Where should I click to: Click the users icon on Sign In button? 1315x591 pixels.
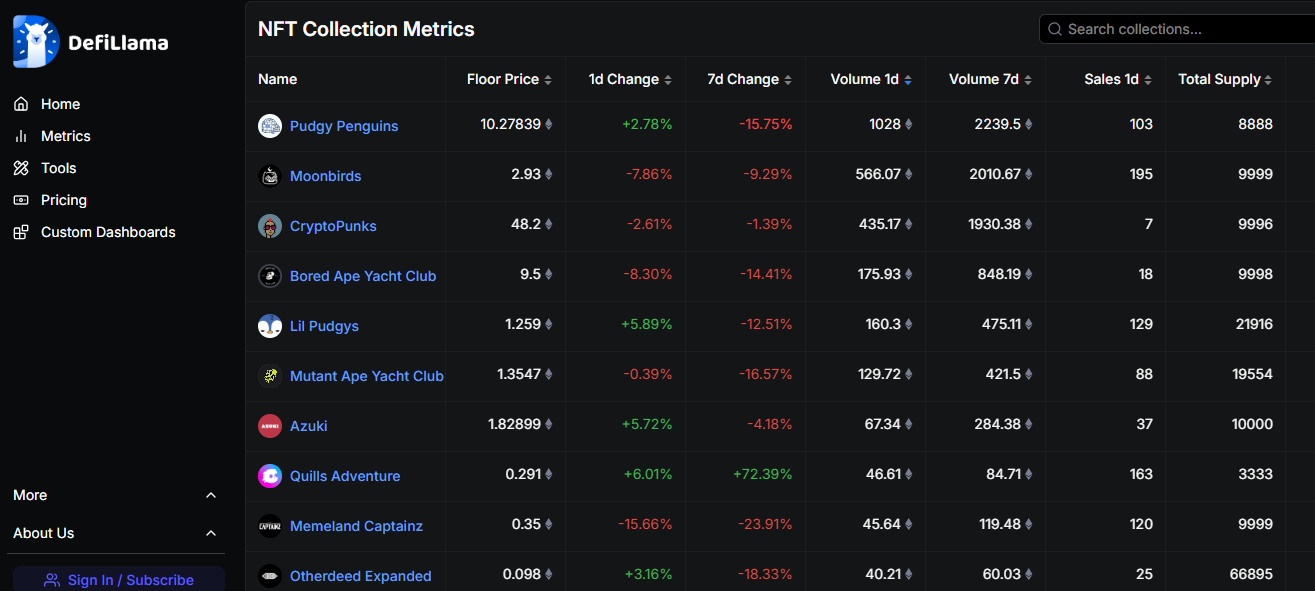pyautogui.click(x=52, y=580)
